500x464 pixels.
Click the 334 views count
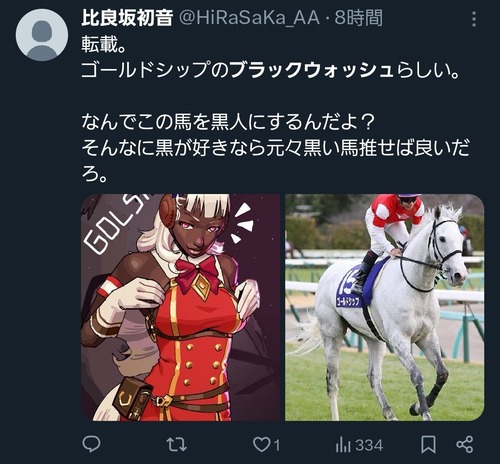369,445
